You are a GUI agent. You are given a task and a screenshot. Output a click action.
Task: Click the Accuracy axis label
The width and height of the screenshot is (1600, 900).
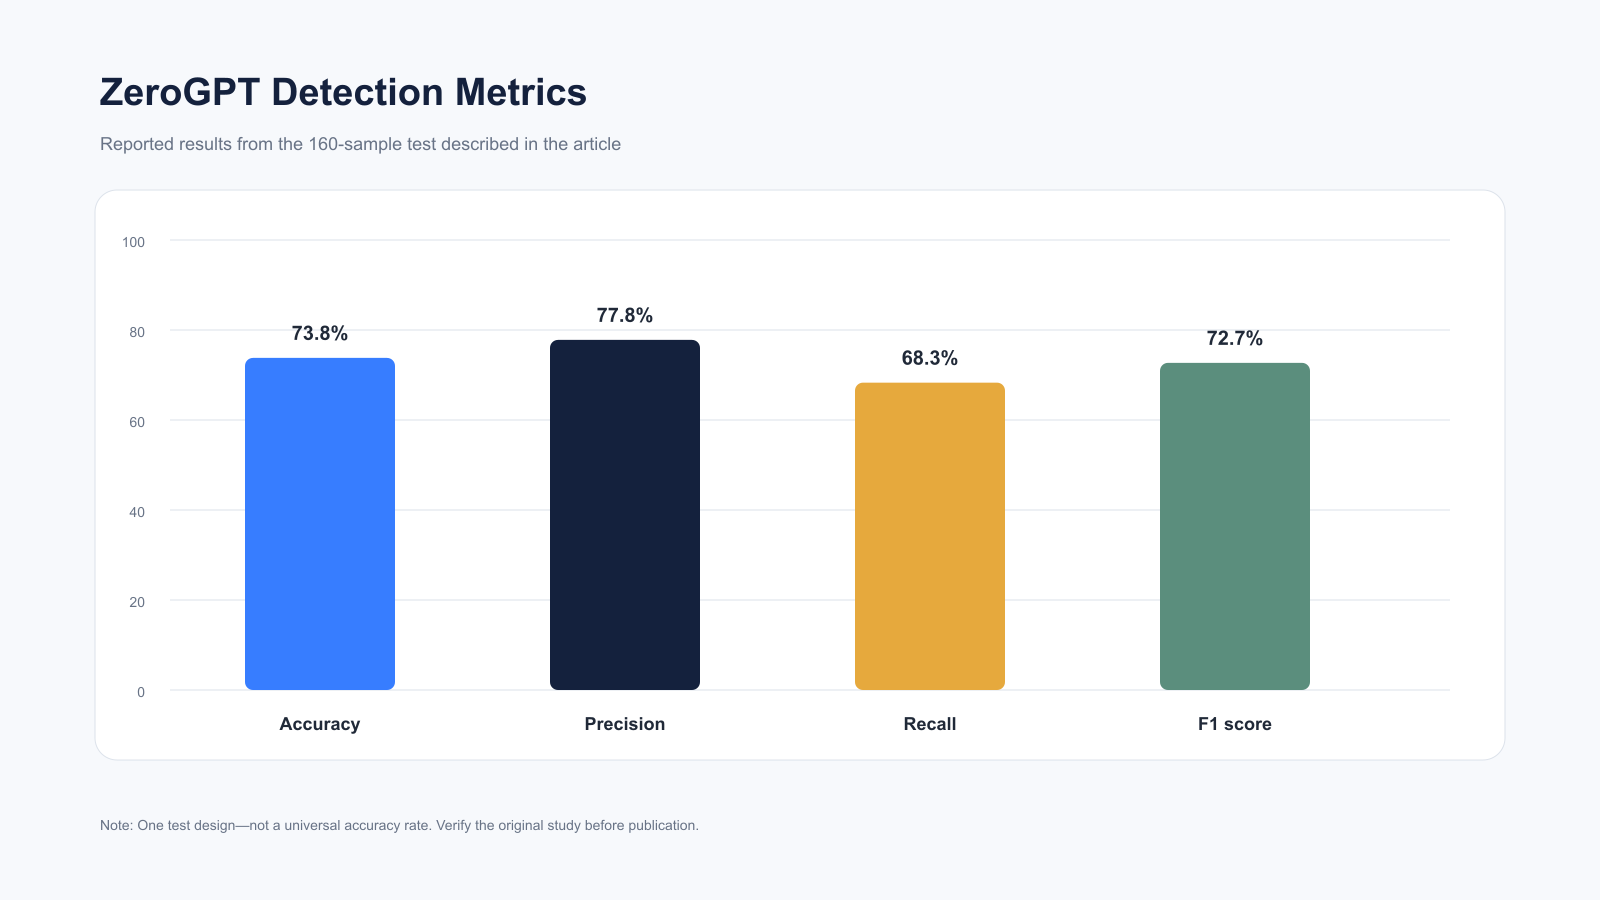pyautogui.click(x=320, y=724)
